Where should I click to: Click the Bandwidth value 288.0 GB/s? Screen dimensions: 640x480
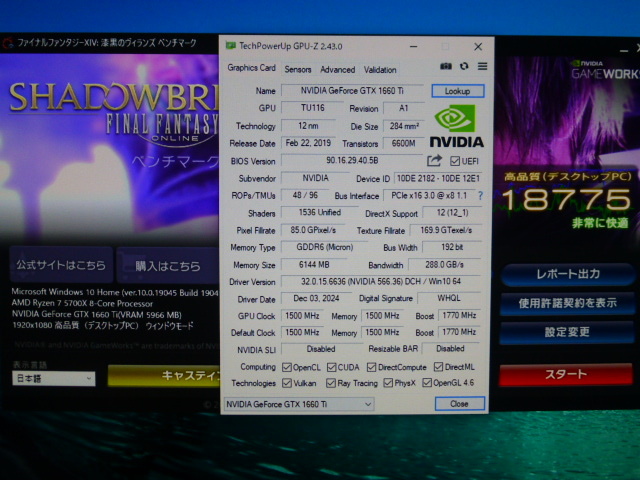(444, 264)
